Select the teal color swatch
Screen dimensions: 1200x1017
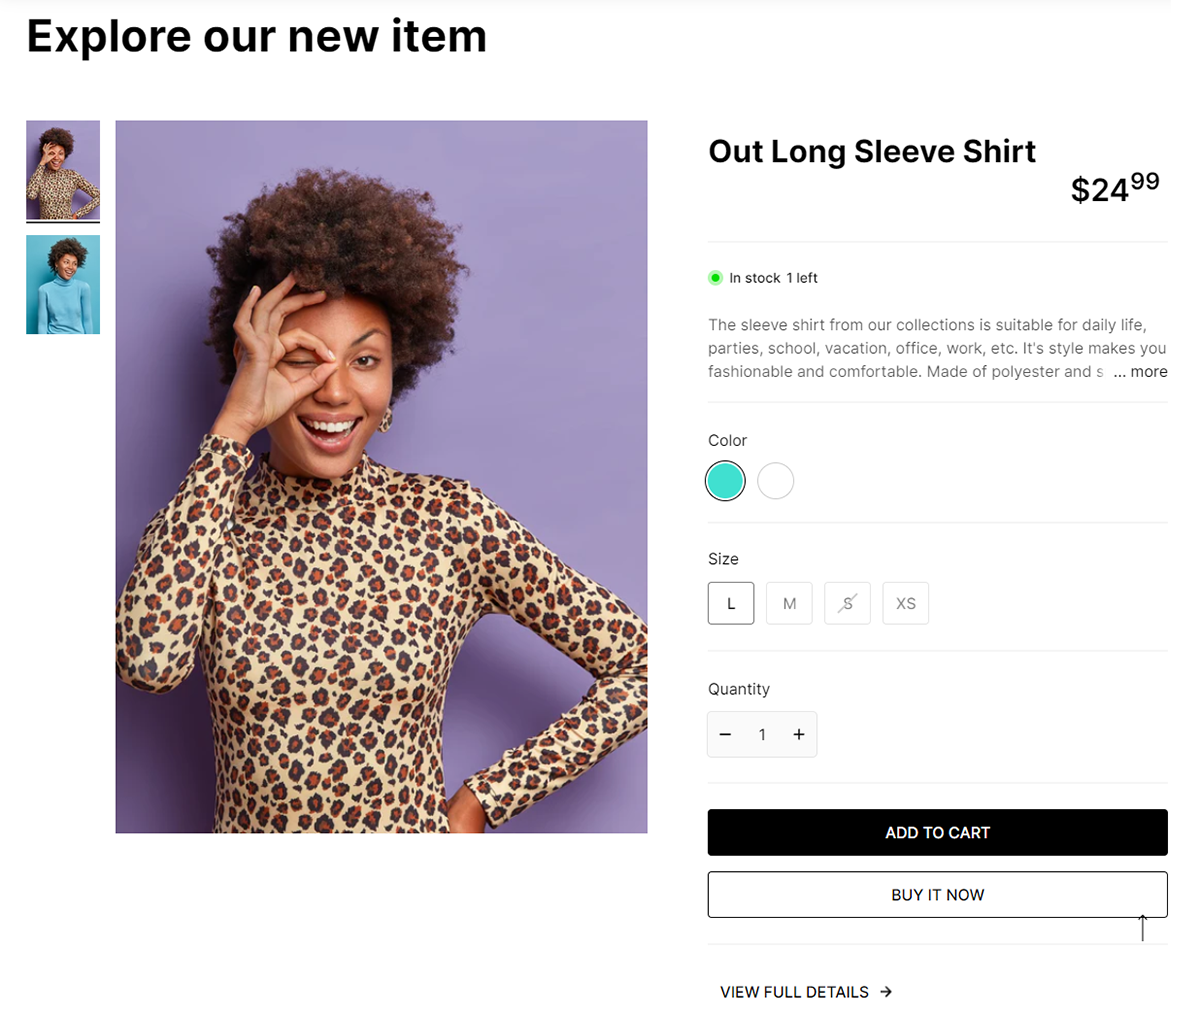725,480
